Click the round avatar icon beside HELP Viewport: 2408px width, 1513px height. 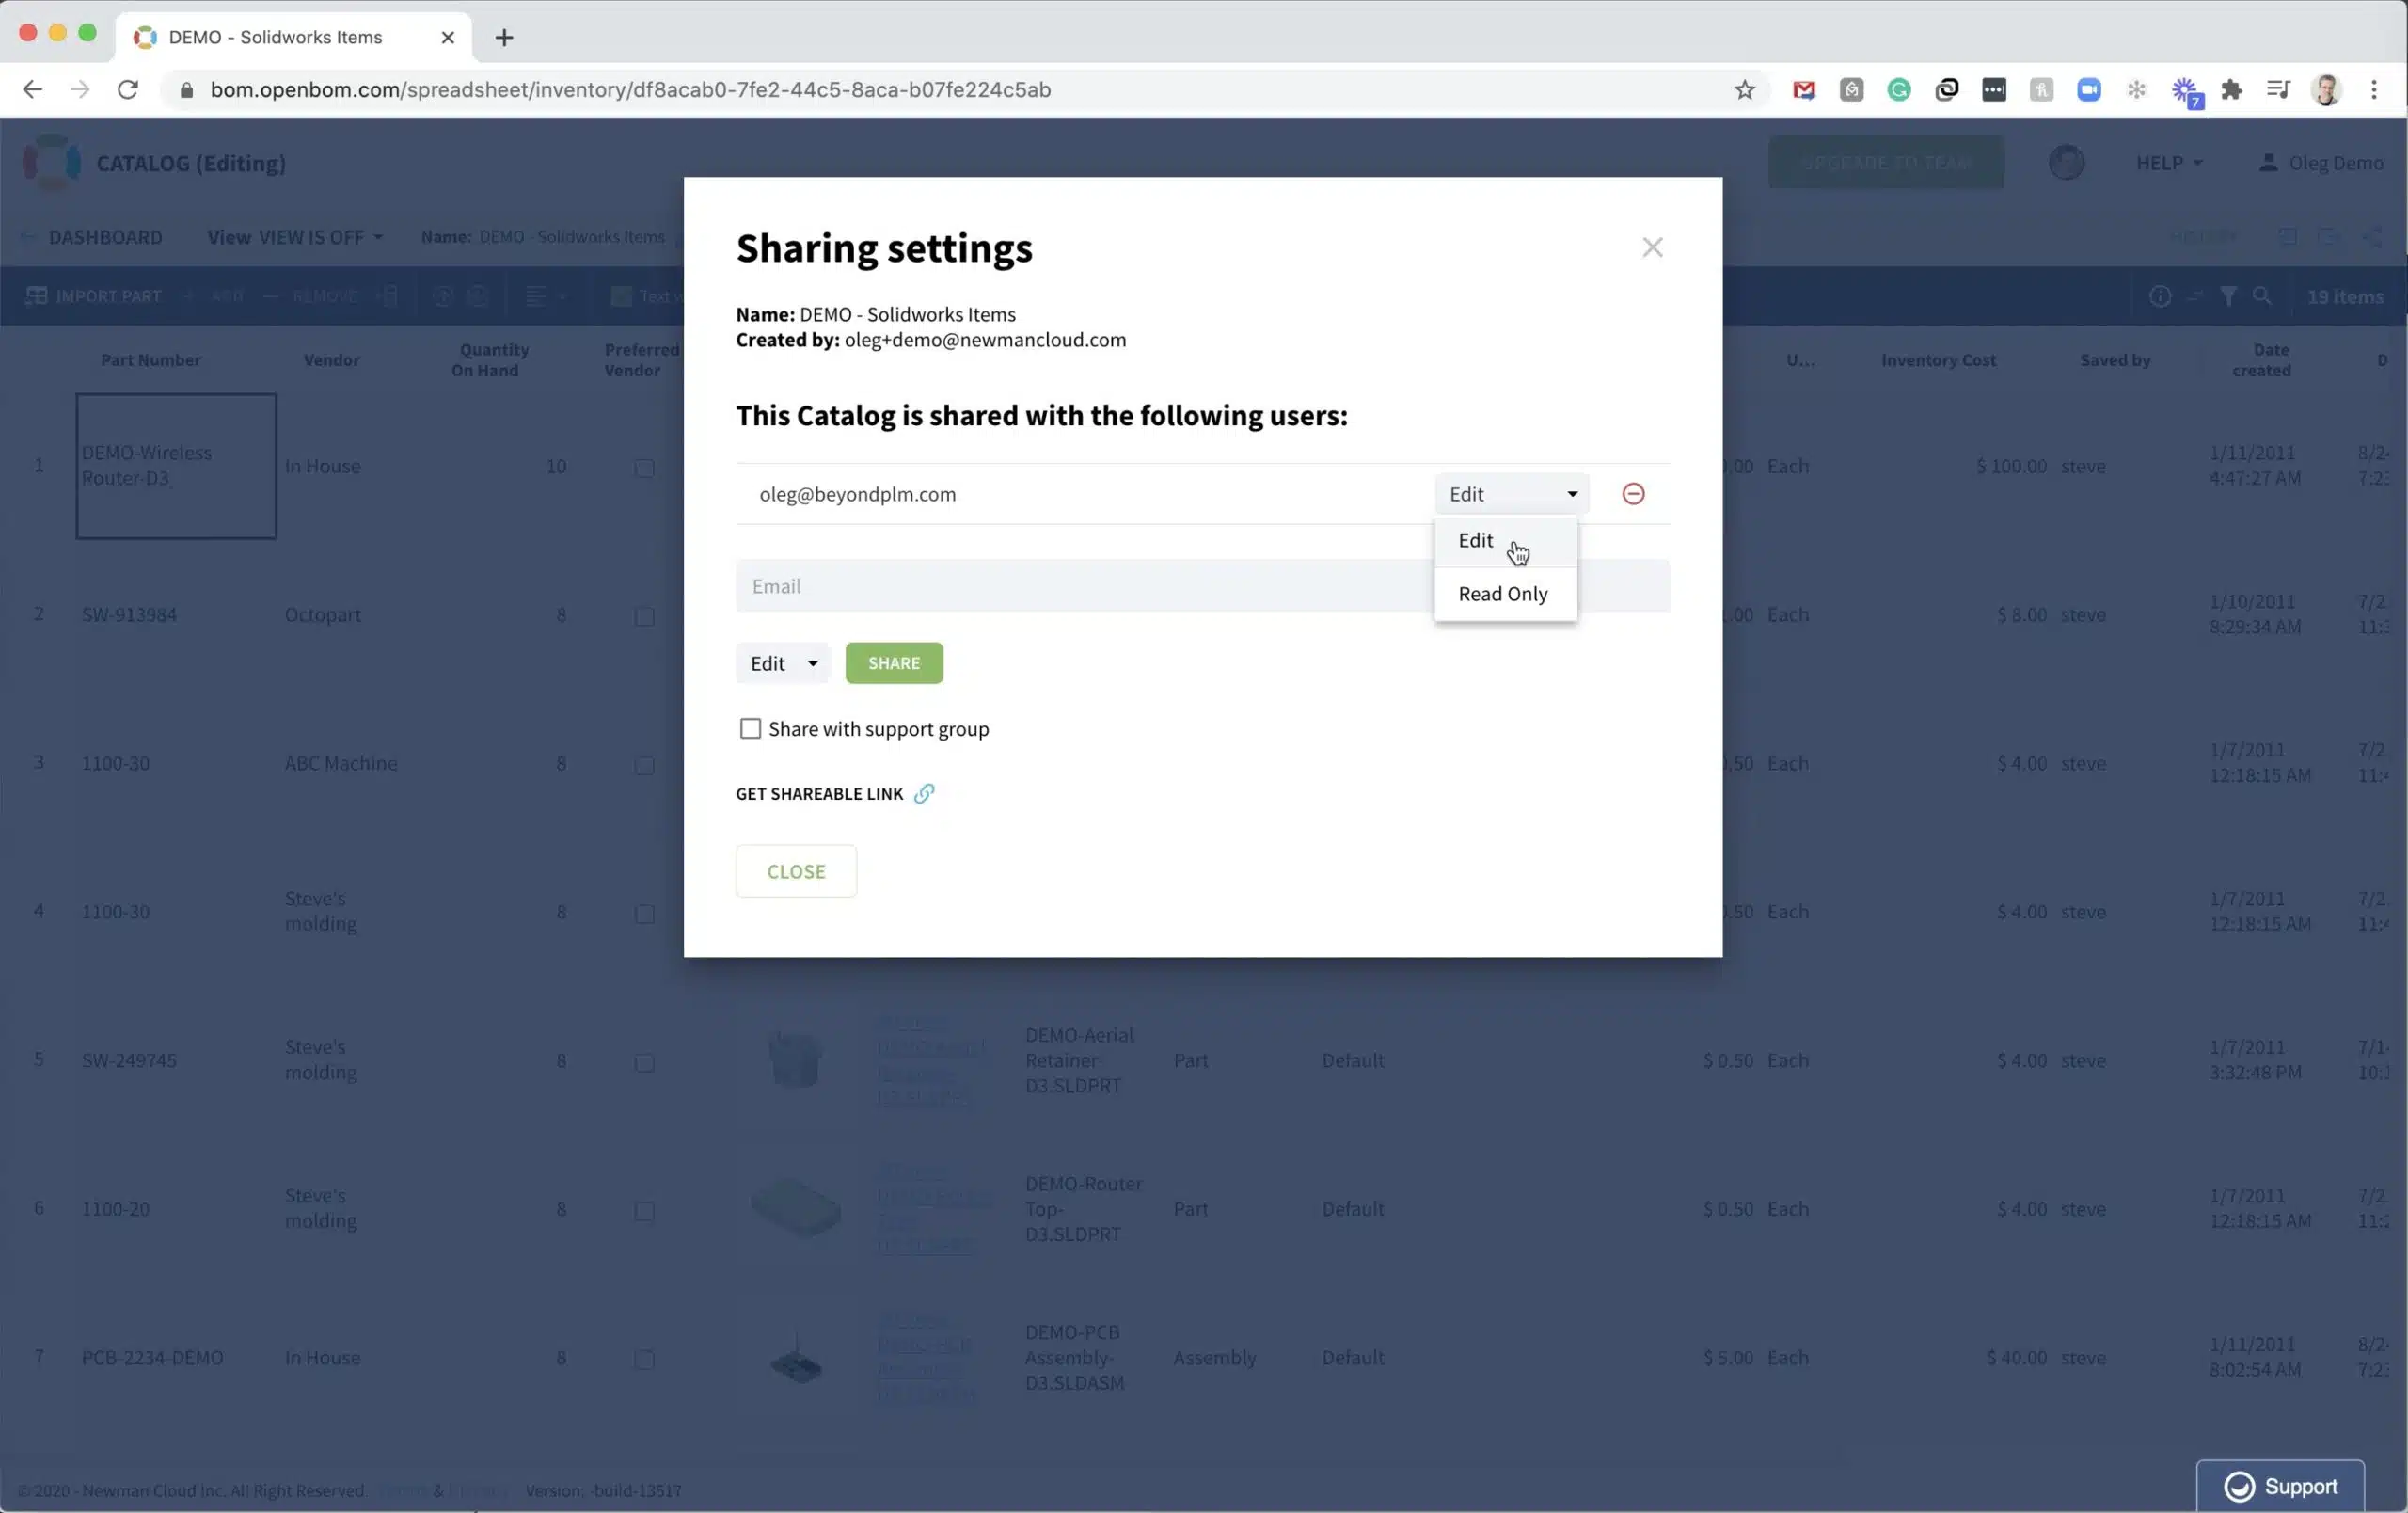tap(2066, 162)
